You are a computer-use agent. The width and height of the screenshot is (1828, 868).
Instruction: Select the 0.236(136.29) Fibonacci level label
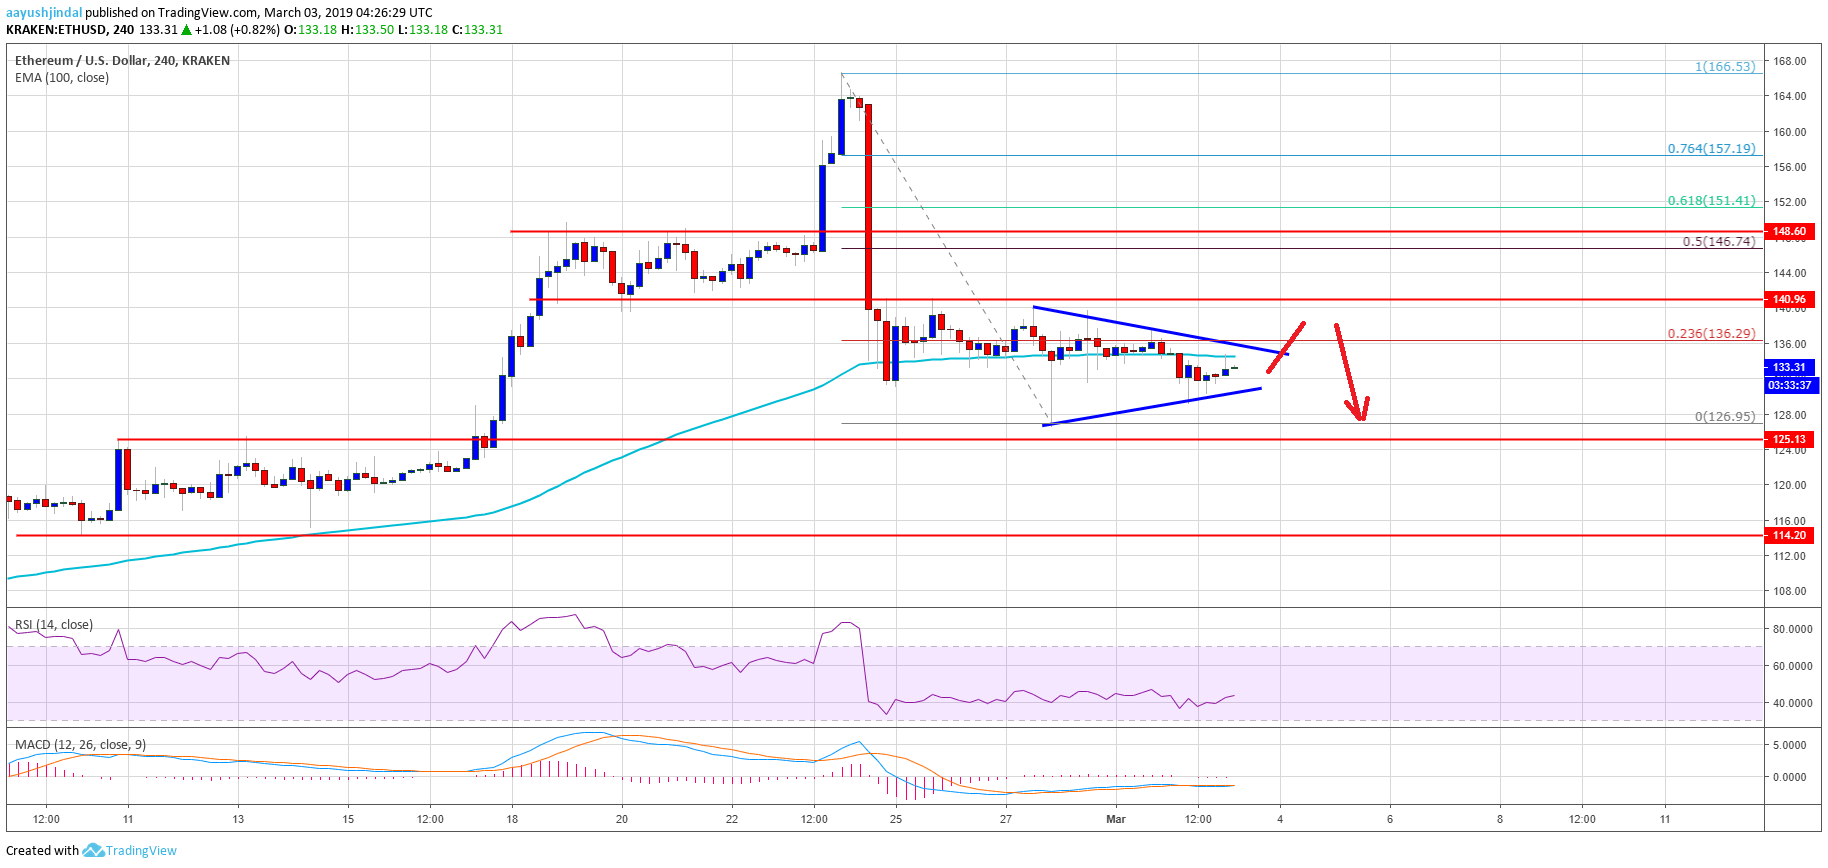[1711, 334]
